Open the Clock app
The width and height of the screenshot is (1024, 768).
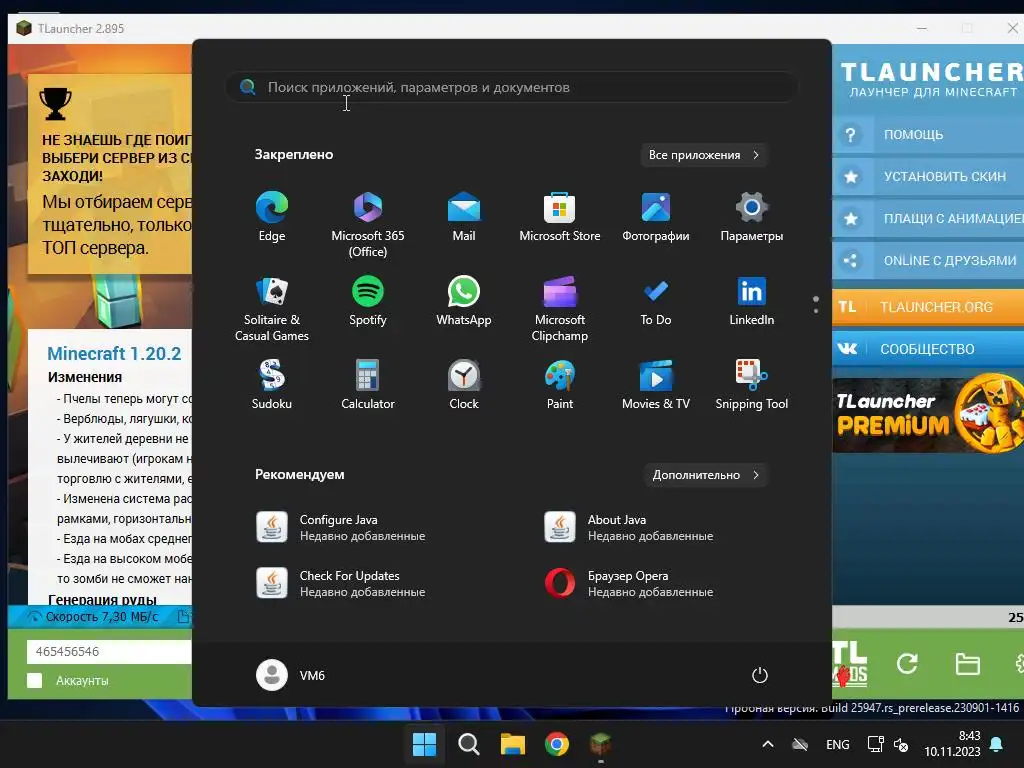464,385
